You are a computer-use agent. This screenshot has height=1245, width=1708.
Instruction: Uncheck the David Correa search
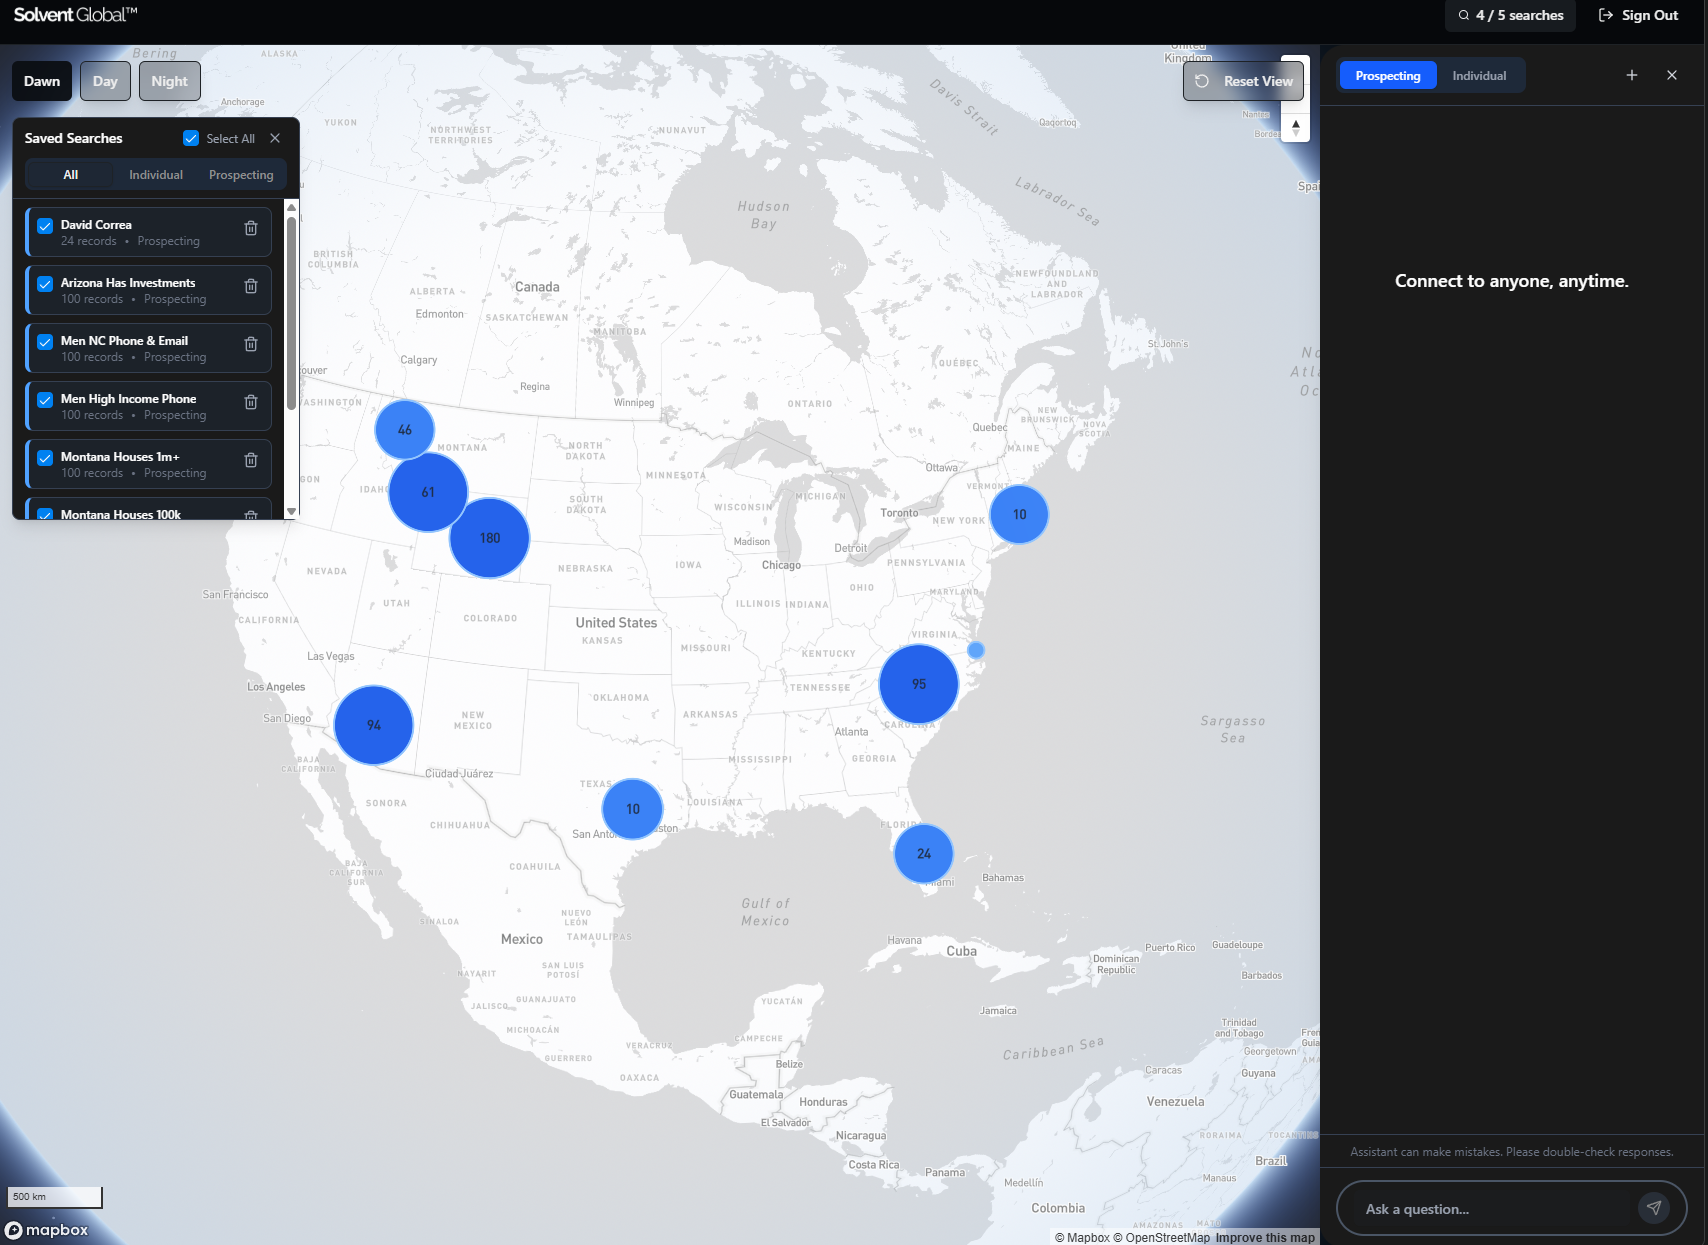(x=45, y=226)
